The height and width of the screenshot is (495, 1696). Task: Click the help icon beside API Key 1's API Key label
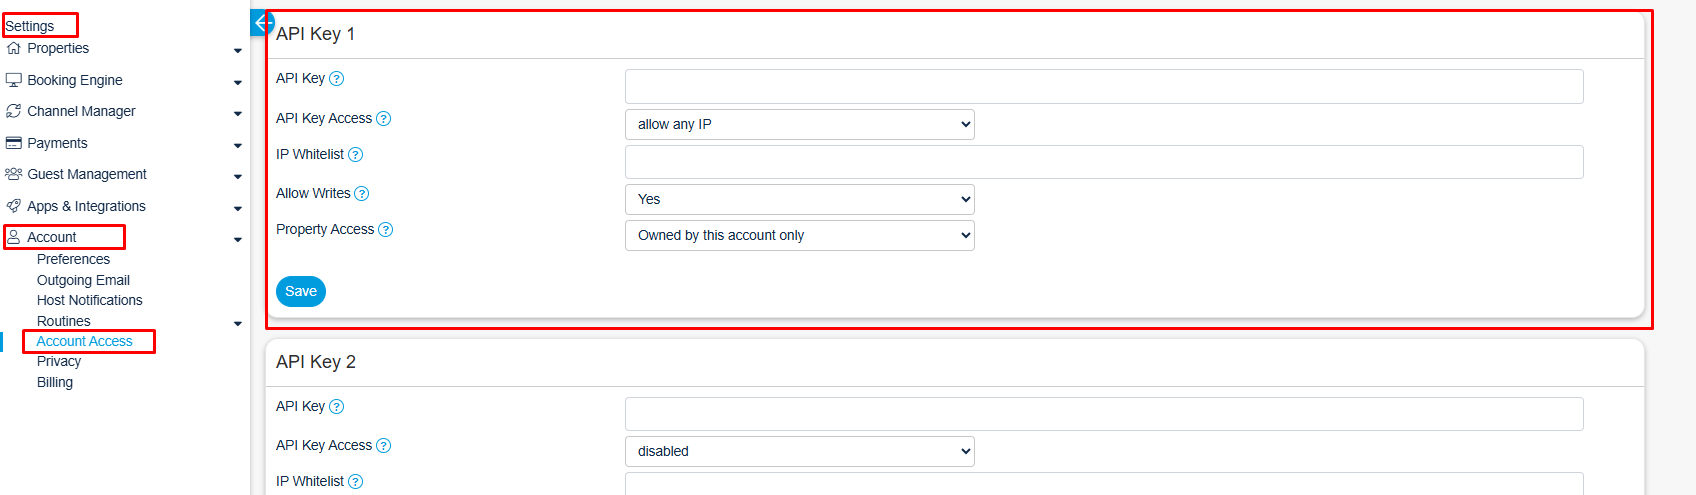pyautogui.click(x=337, y=79)
